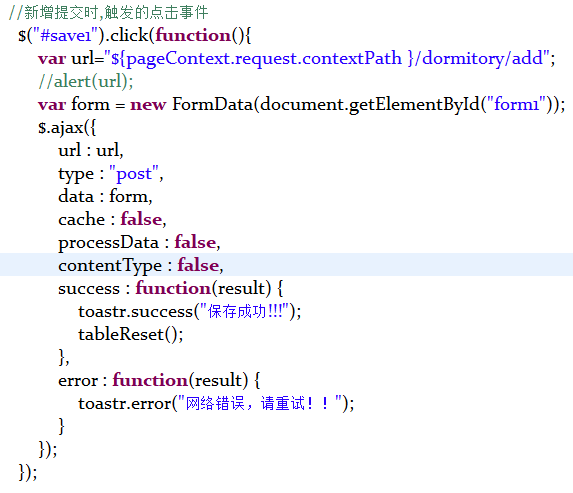Click the Chinese comment line at top
Image resolution: width=573 pixels, height=493 pixels.
point(109,12)
